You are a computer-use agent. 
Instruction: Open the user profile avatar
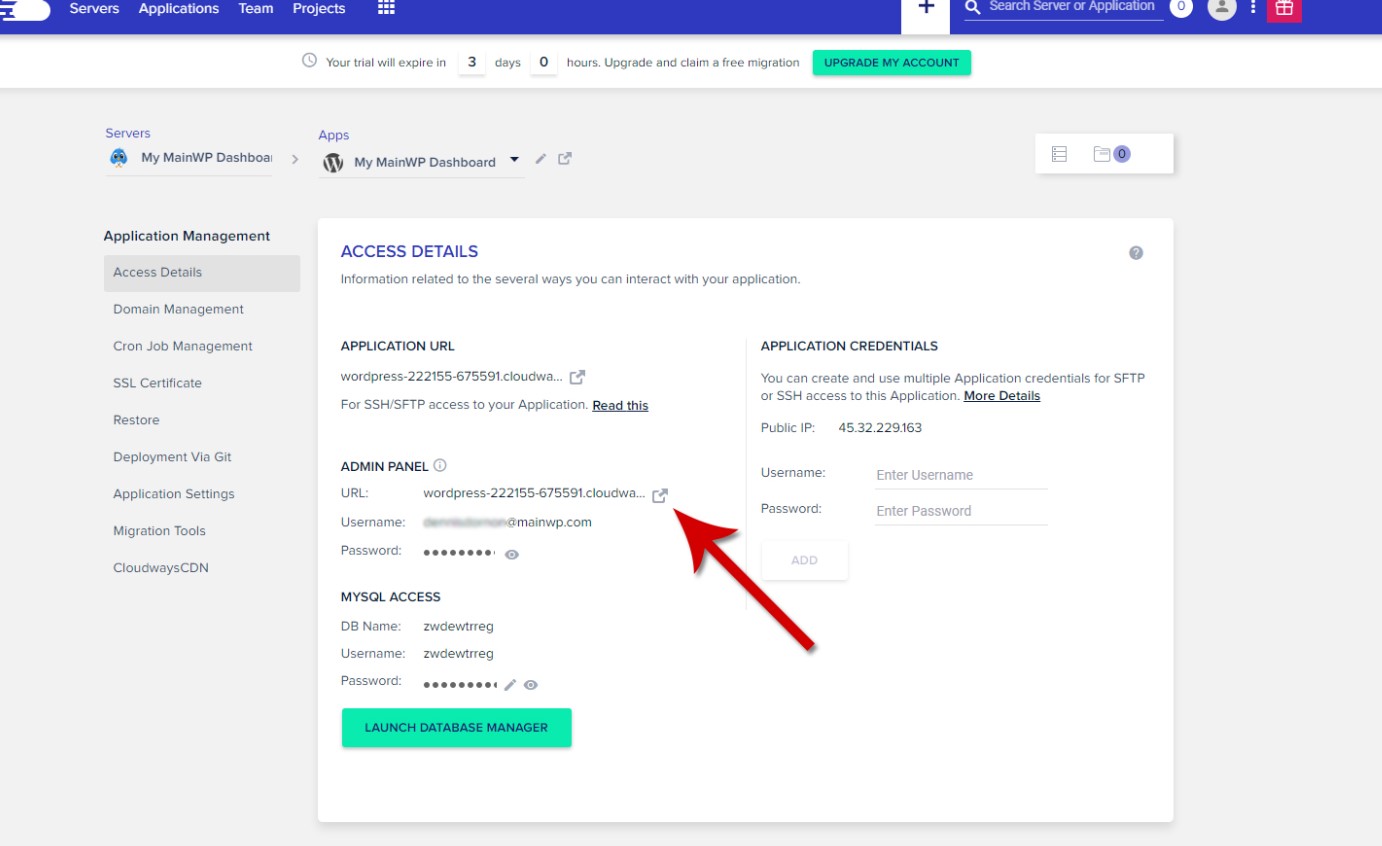click(x=1222, y=8)
